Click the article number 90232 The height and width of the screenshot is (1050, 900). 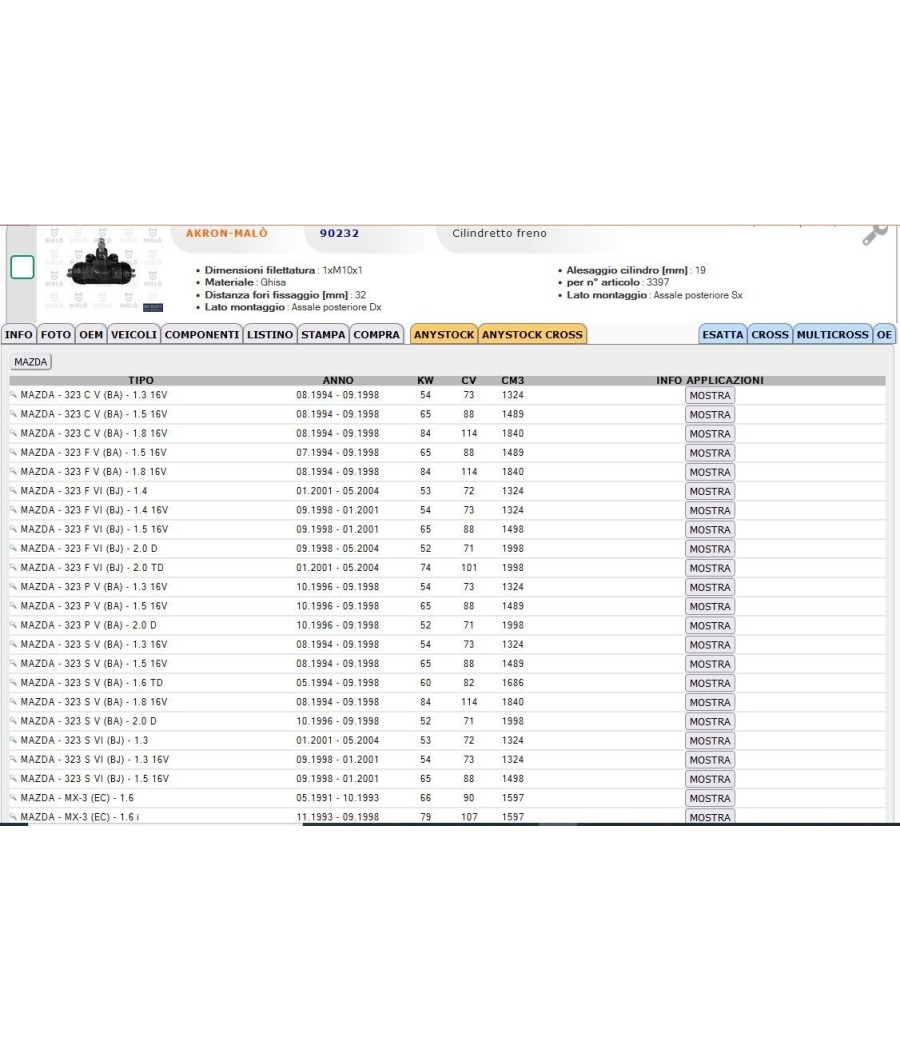[339, 233]
